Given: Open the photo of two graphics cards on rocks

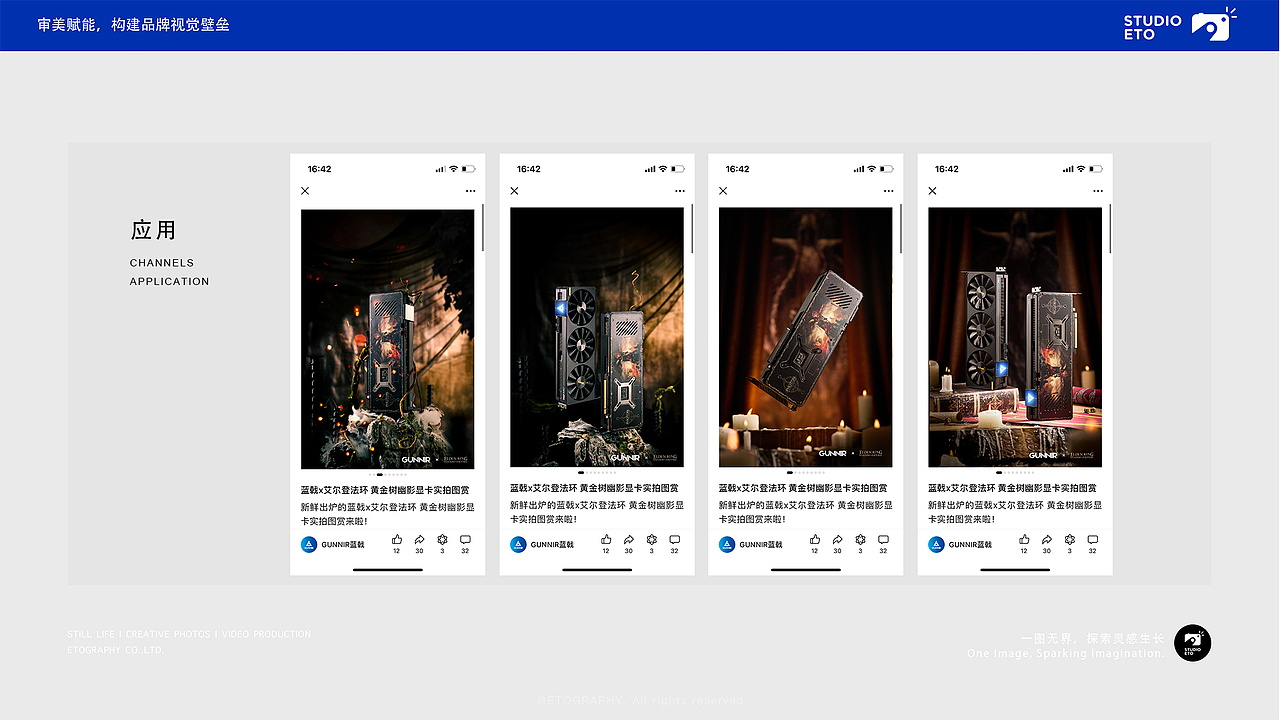Looking at the screenshot, I should pos(597,338).
